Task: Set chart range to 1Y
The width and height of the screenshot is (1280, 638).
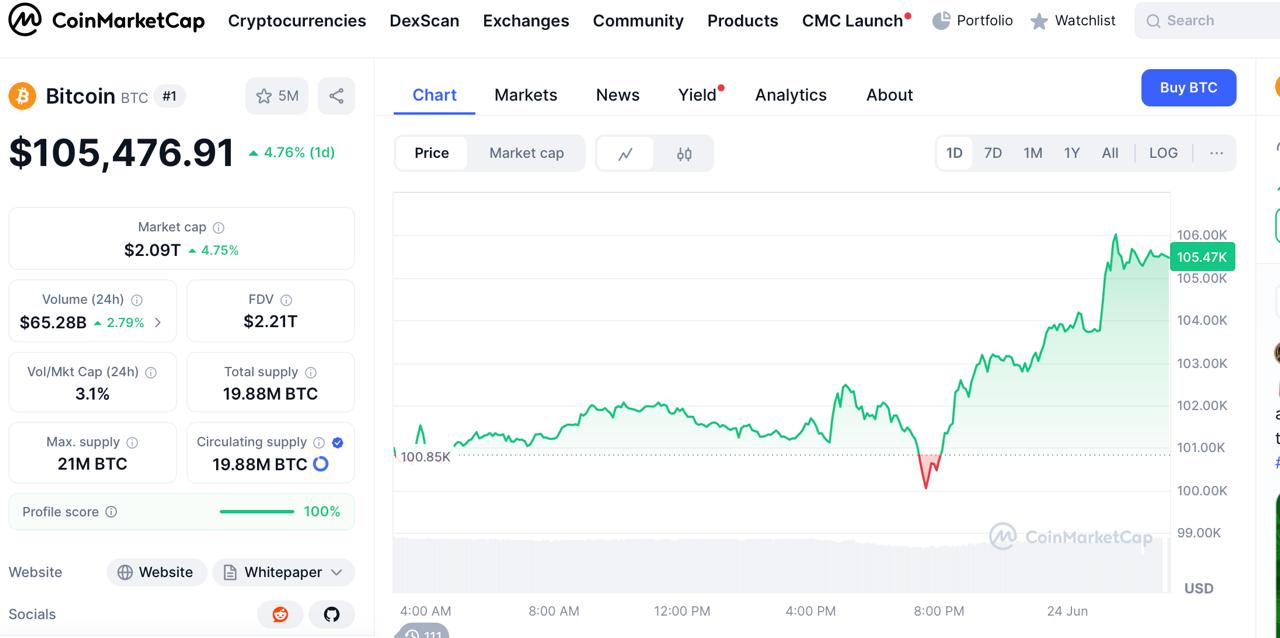Action: tap(1072, 153)
